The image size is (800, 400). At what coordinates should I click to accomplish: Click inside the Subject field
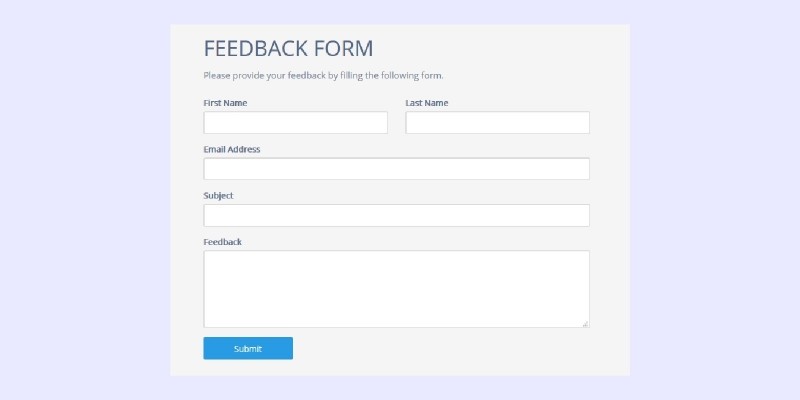396,215
